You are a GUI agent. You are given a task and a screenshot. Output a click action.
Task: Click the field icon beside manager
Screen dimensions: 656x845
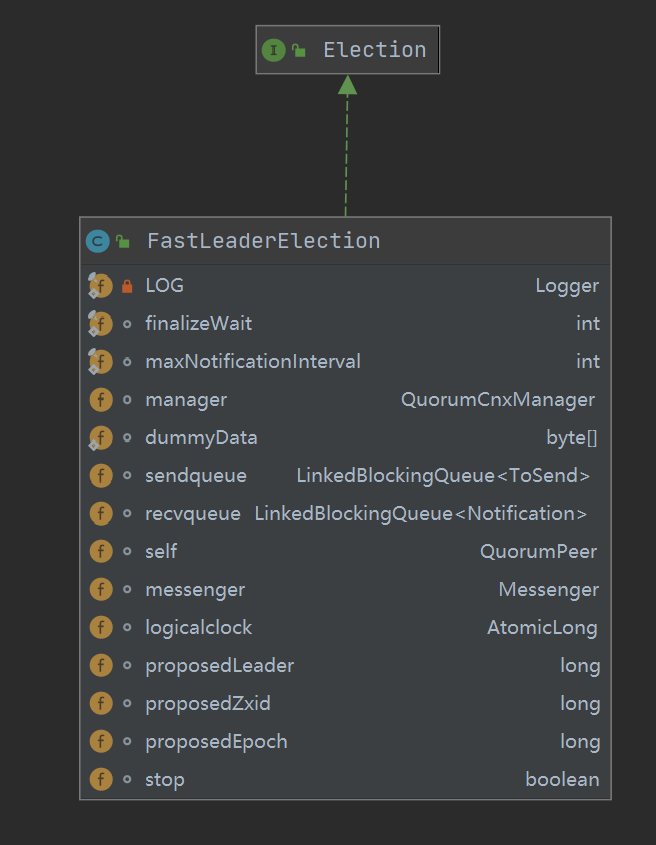point(101,400)
